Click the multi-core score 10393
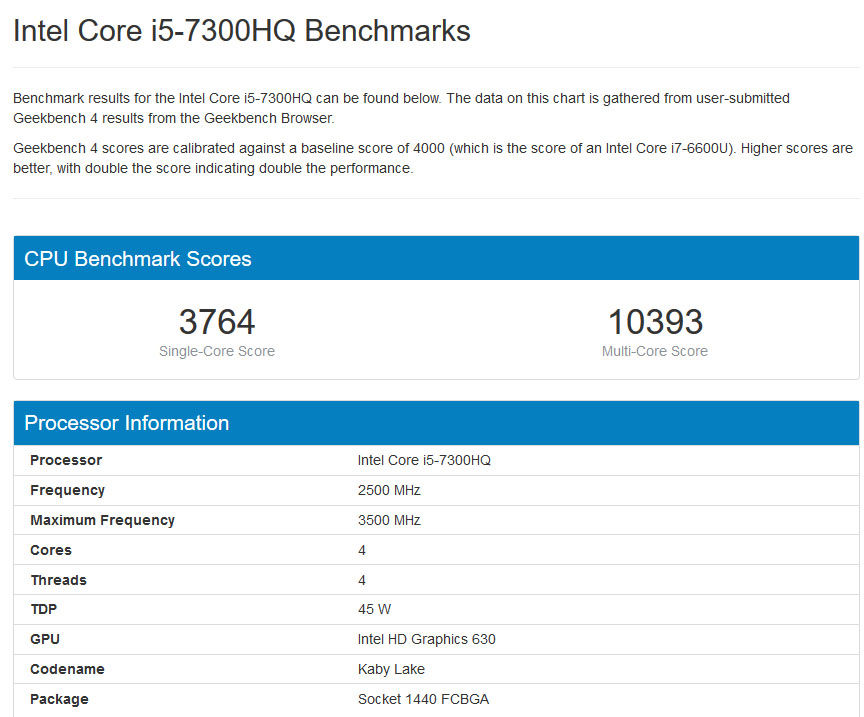 click(x=655, y=322)
